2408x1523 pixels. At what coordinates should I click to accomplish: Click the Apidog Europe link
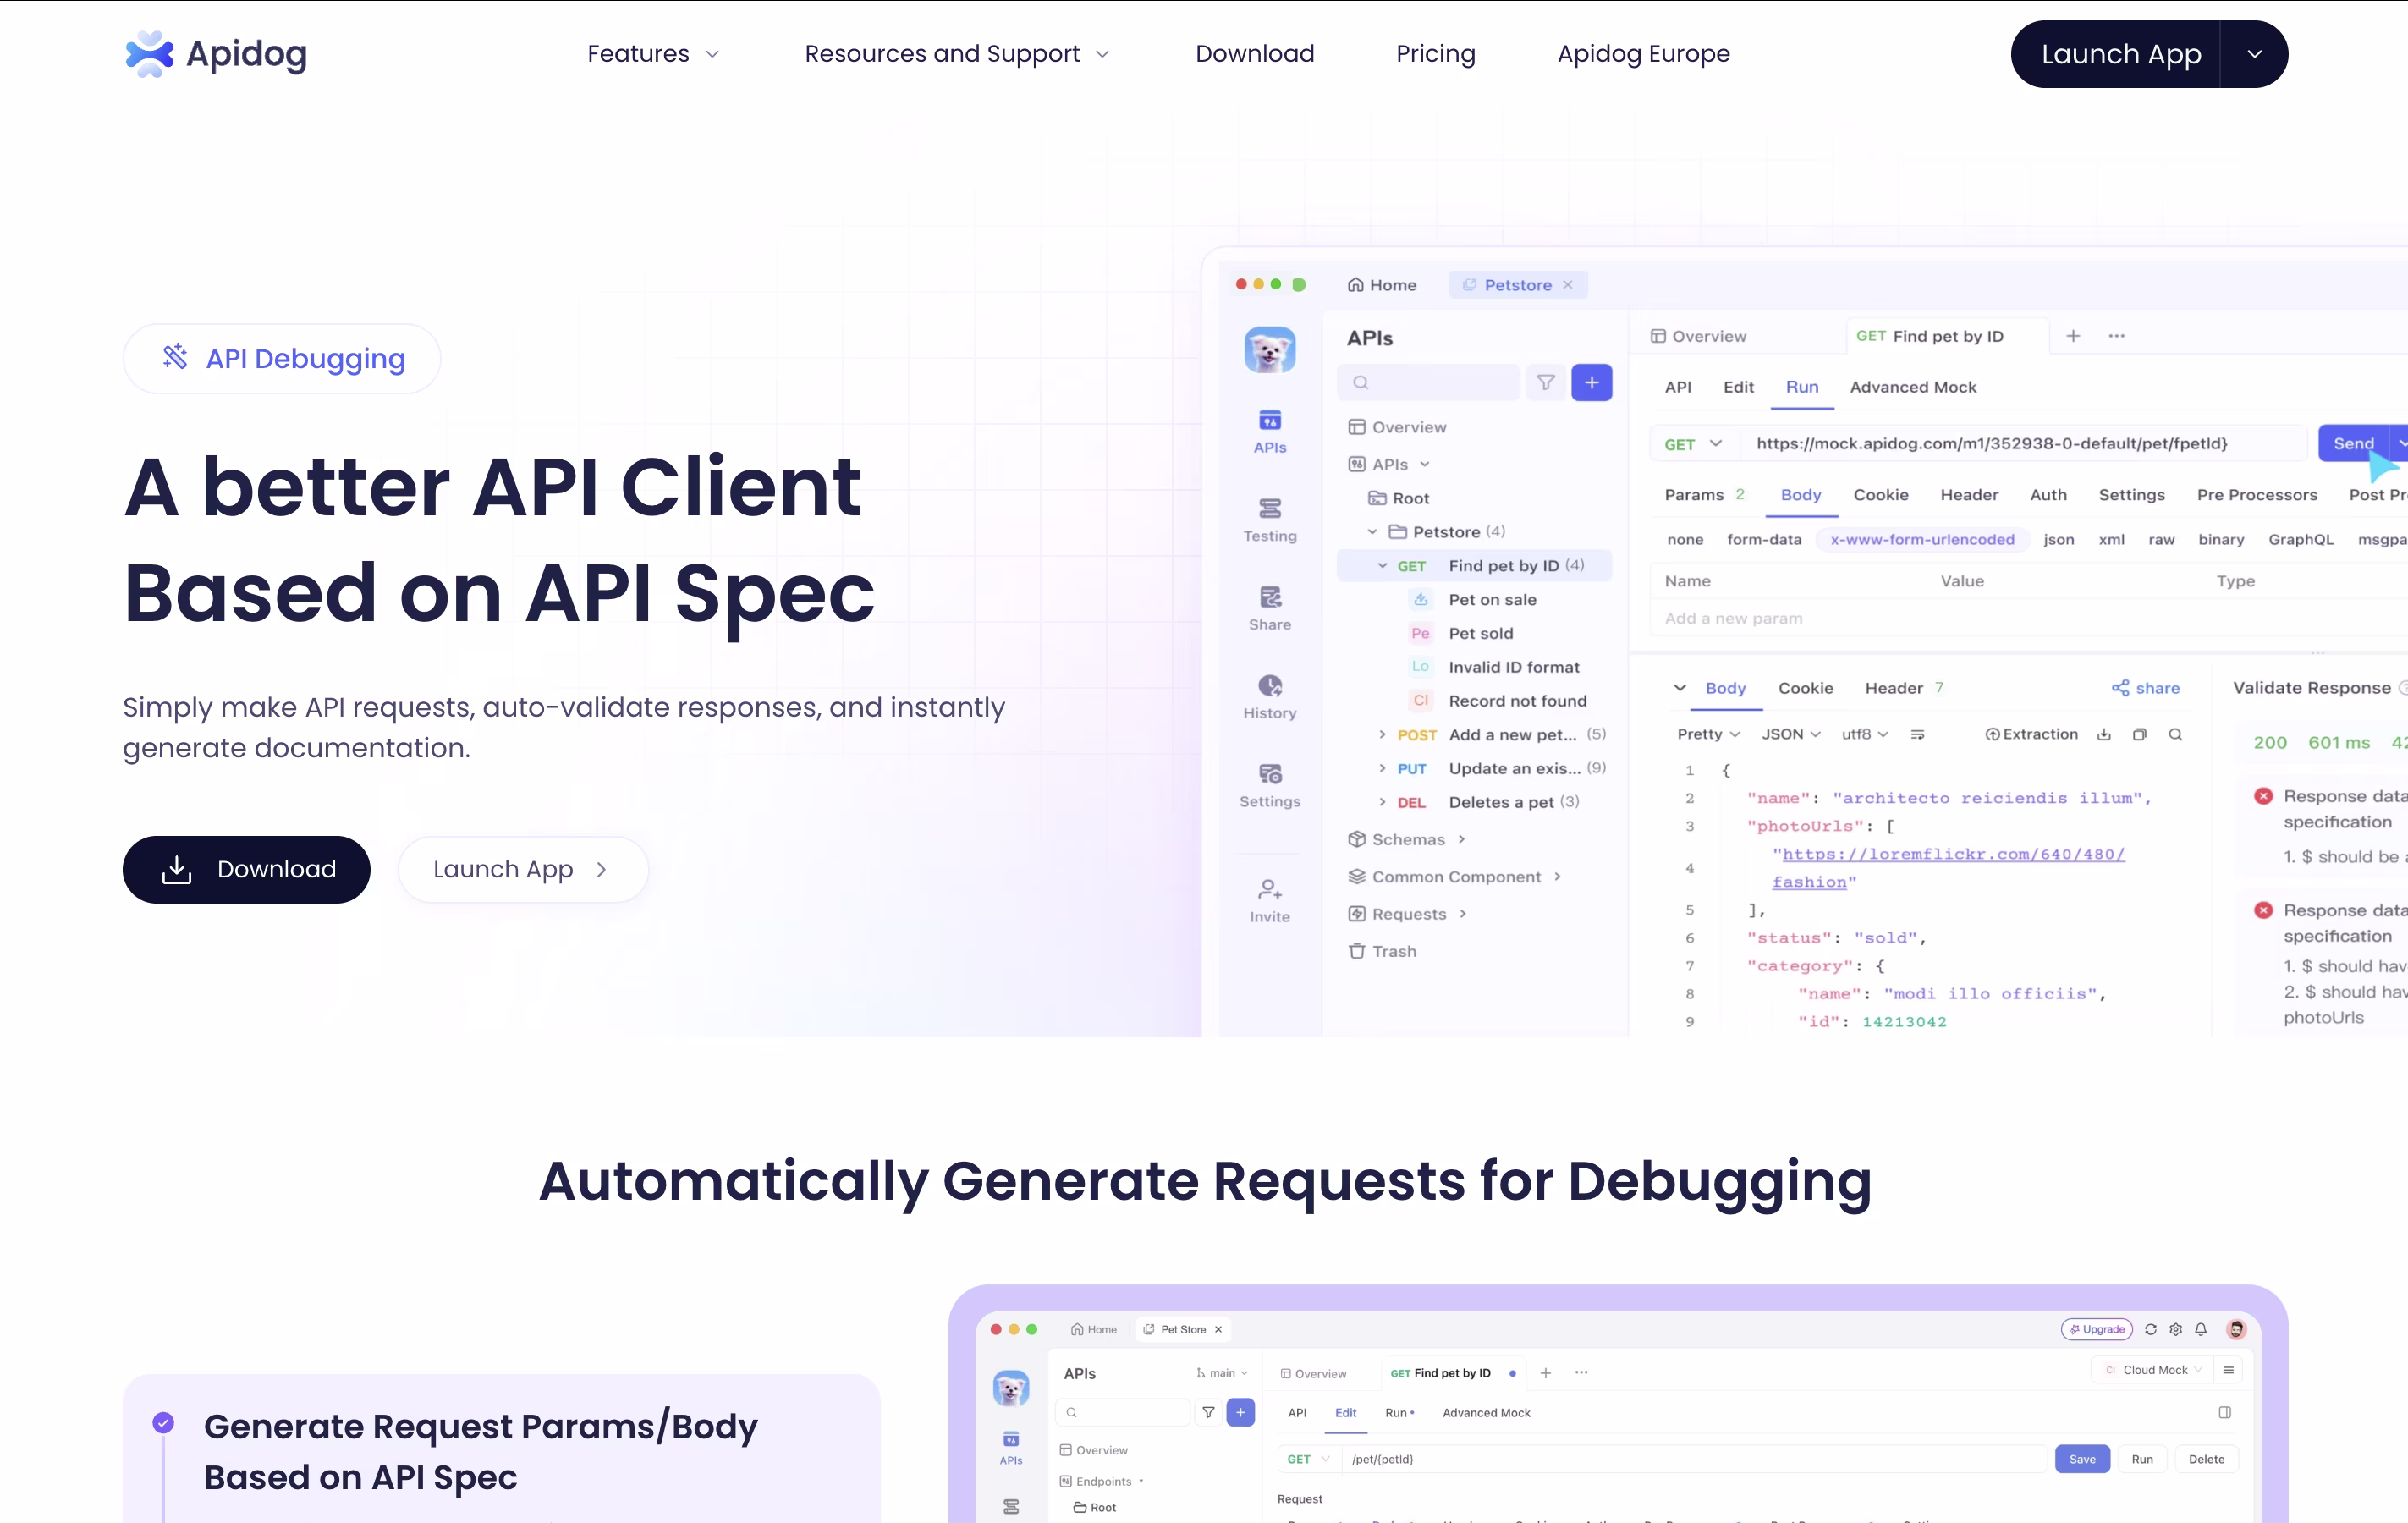click(x=1643, y=54)
